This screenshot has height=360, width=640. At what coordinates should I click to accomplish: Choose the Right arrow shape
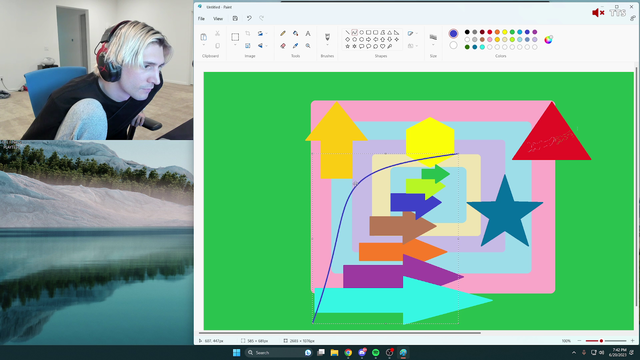click(x=369, y=39)
